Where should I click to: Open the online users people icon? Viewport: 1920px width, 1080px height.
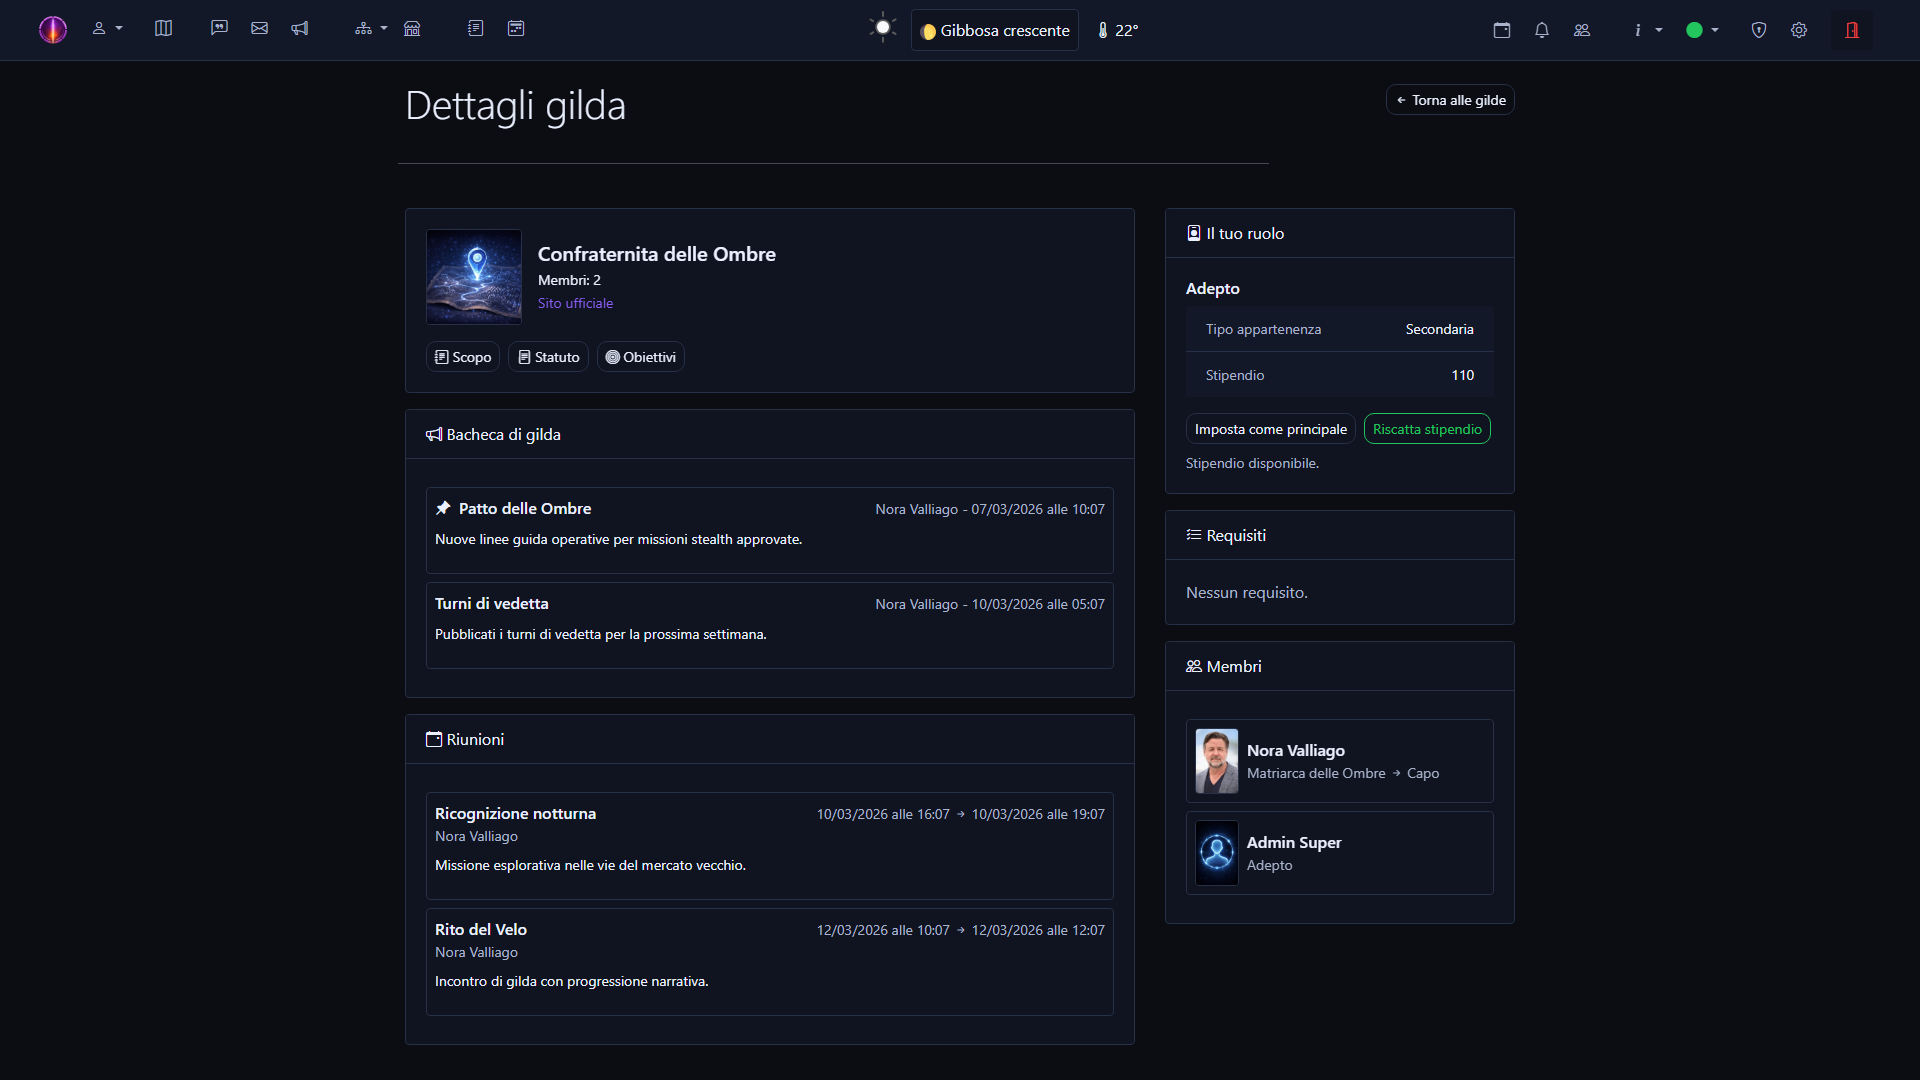click(x=1582, y=30)
